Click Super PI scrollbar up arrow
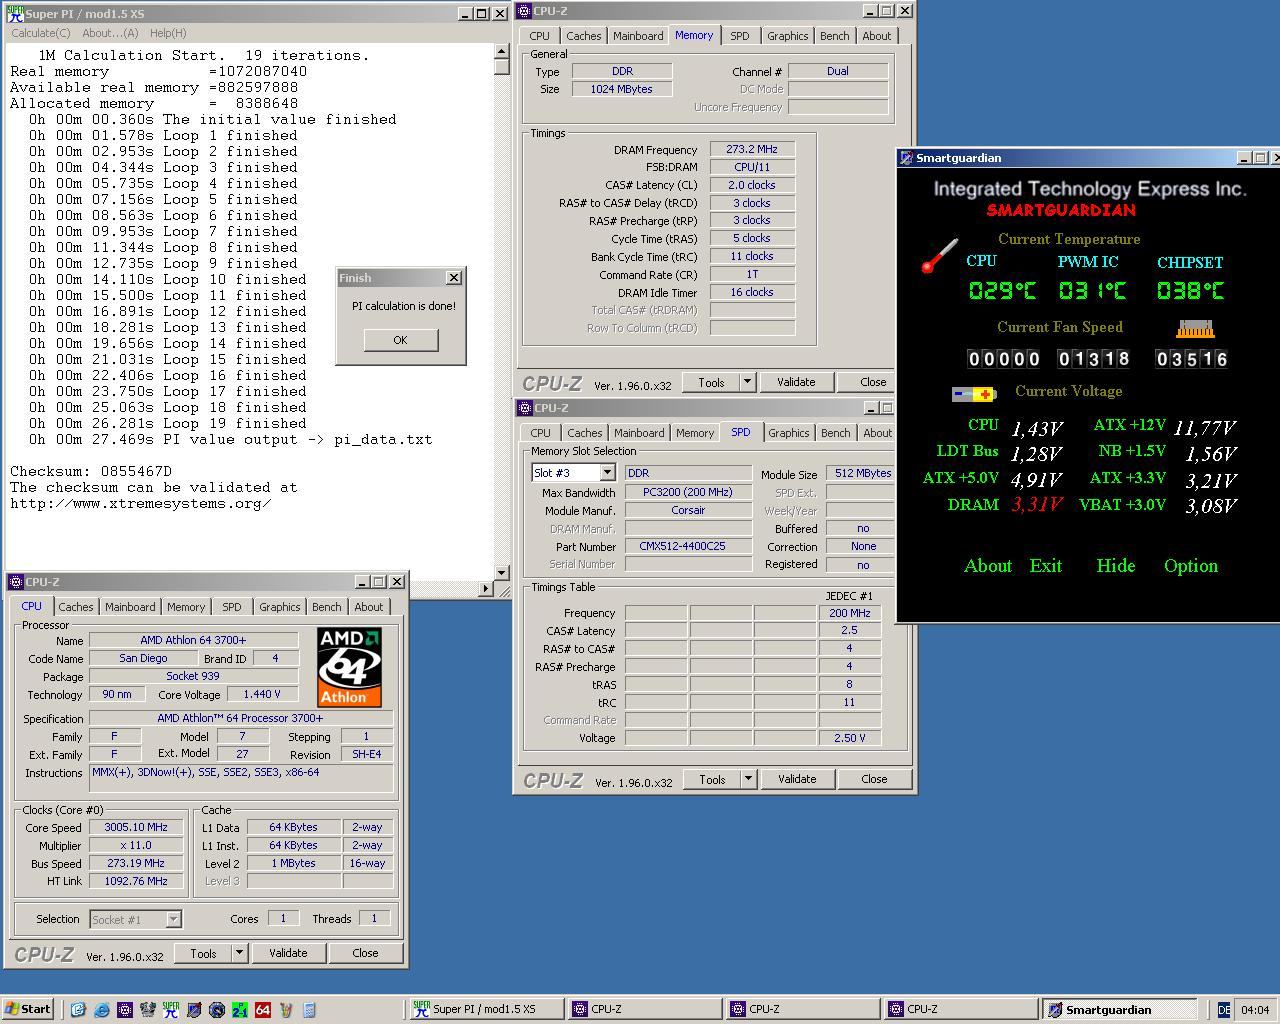 [x=502, y=53]
